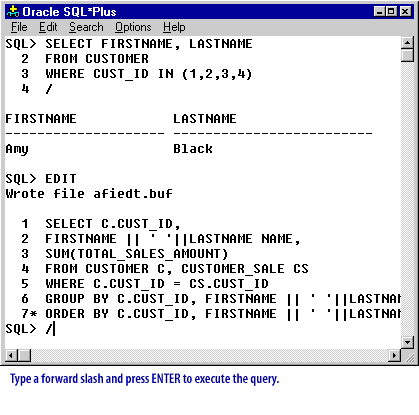Click the 'Oracle SQL*Plus' window title text
419x415 pixels.
69,12
